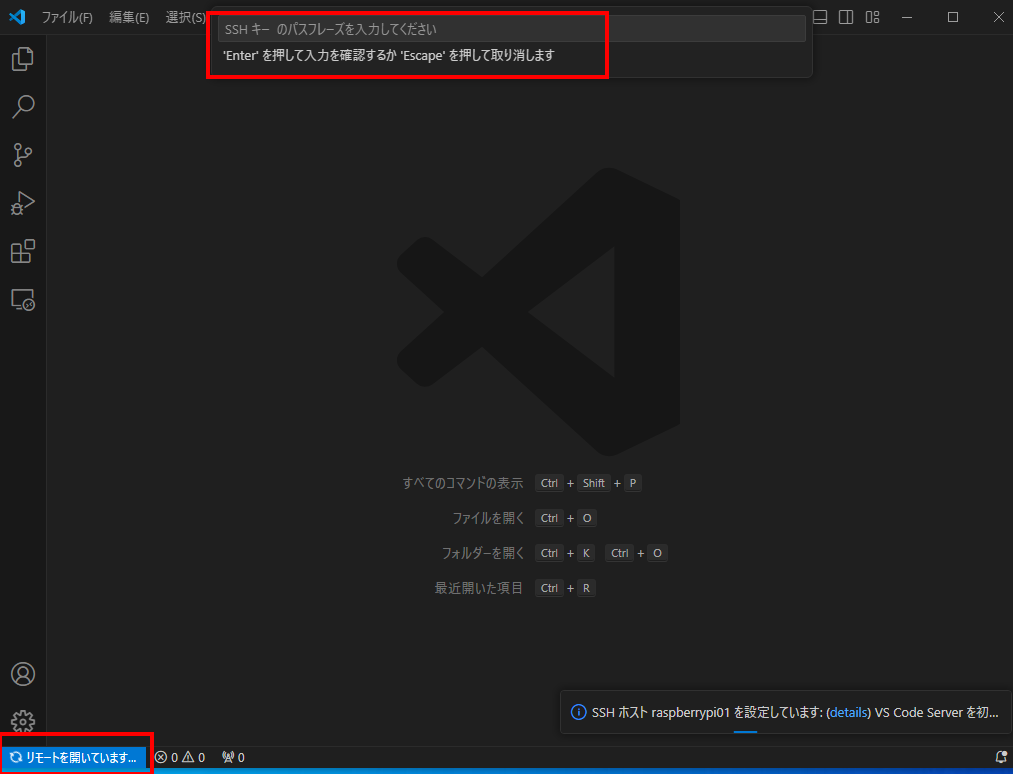Focus the SSH key passphrase input field

(511, 29)
